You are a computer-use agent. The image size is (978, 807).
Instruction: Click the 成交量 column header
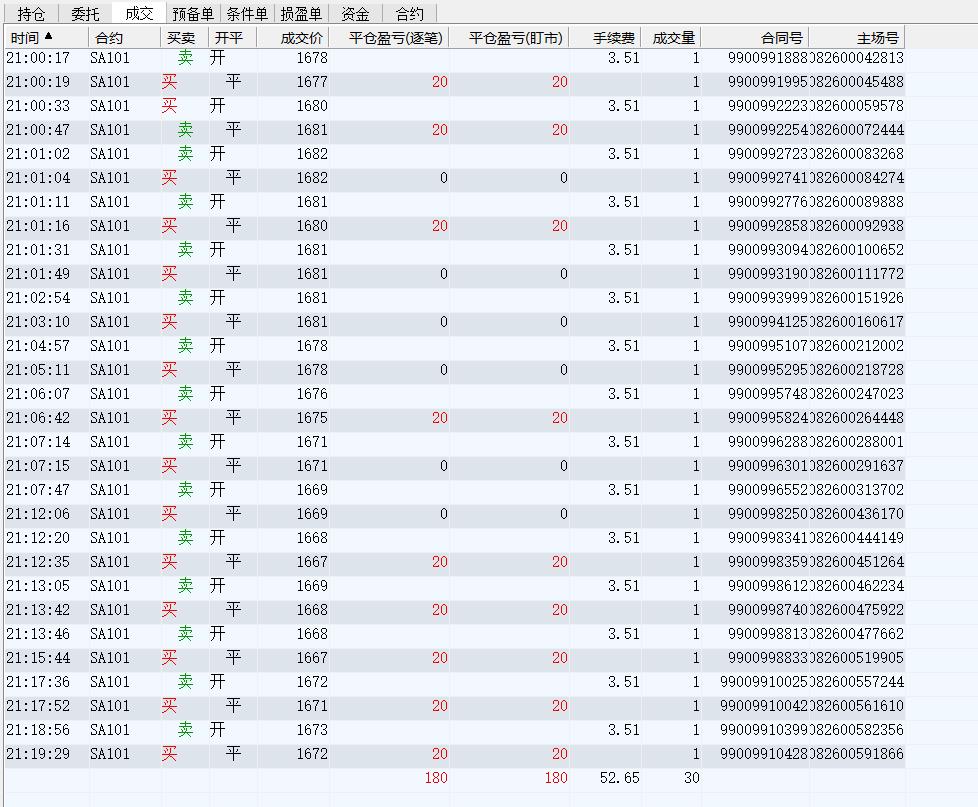[x=671, y=38]
